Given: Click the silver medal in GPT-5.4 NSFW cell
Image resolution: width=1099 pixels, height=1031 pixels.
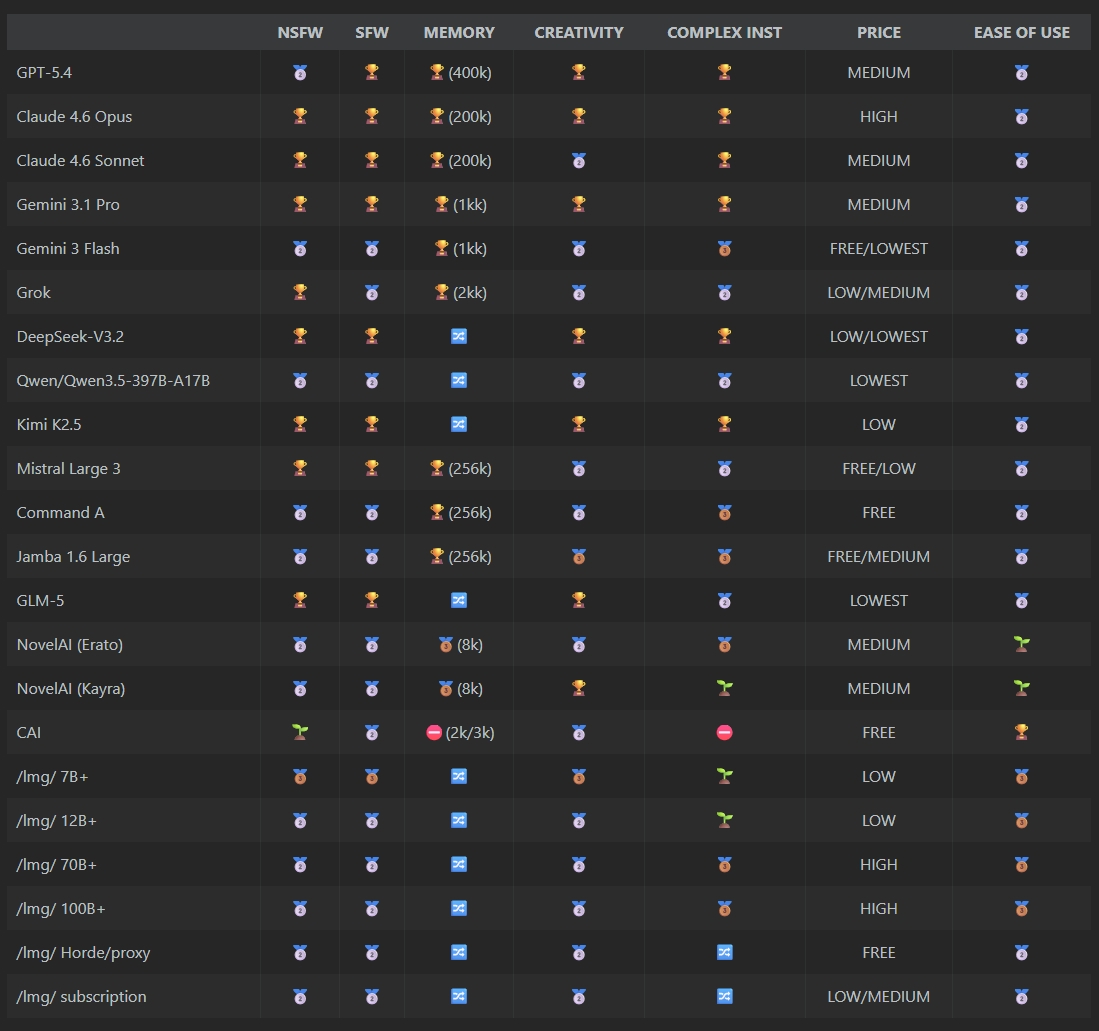Looking at the screenshot, I should tap(300, 72).
